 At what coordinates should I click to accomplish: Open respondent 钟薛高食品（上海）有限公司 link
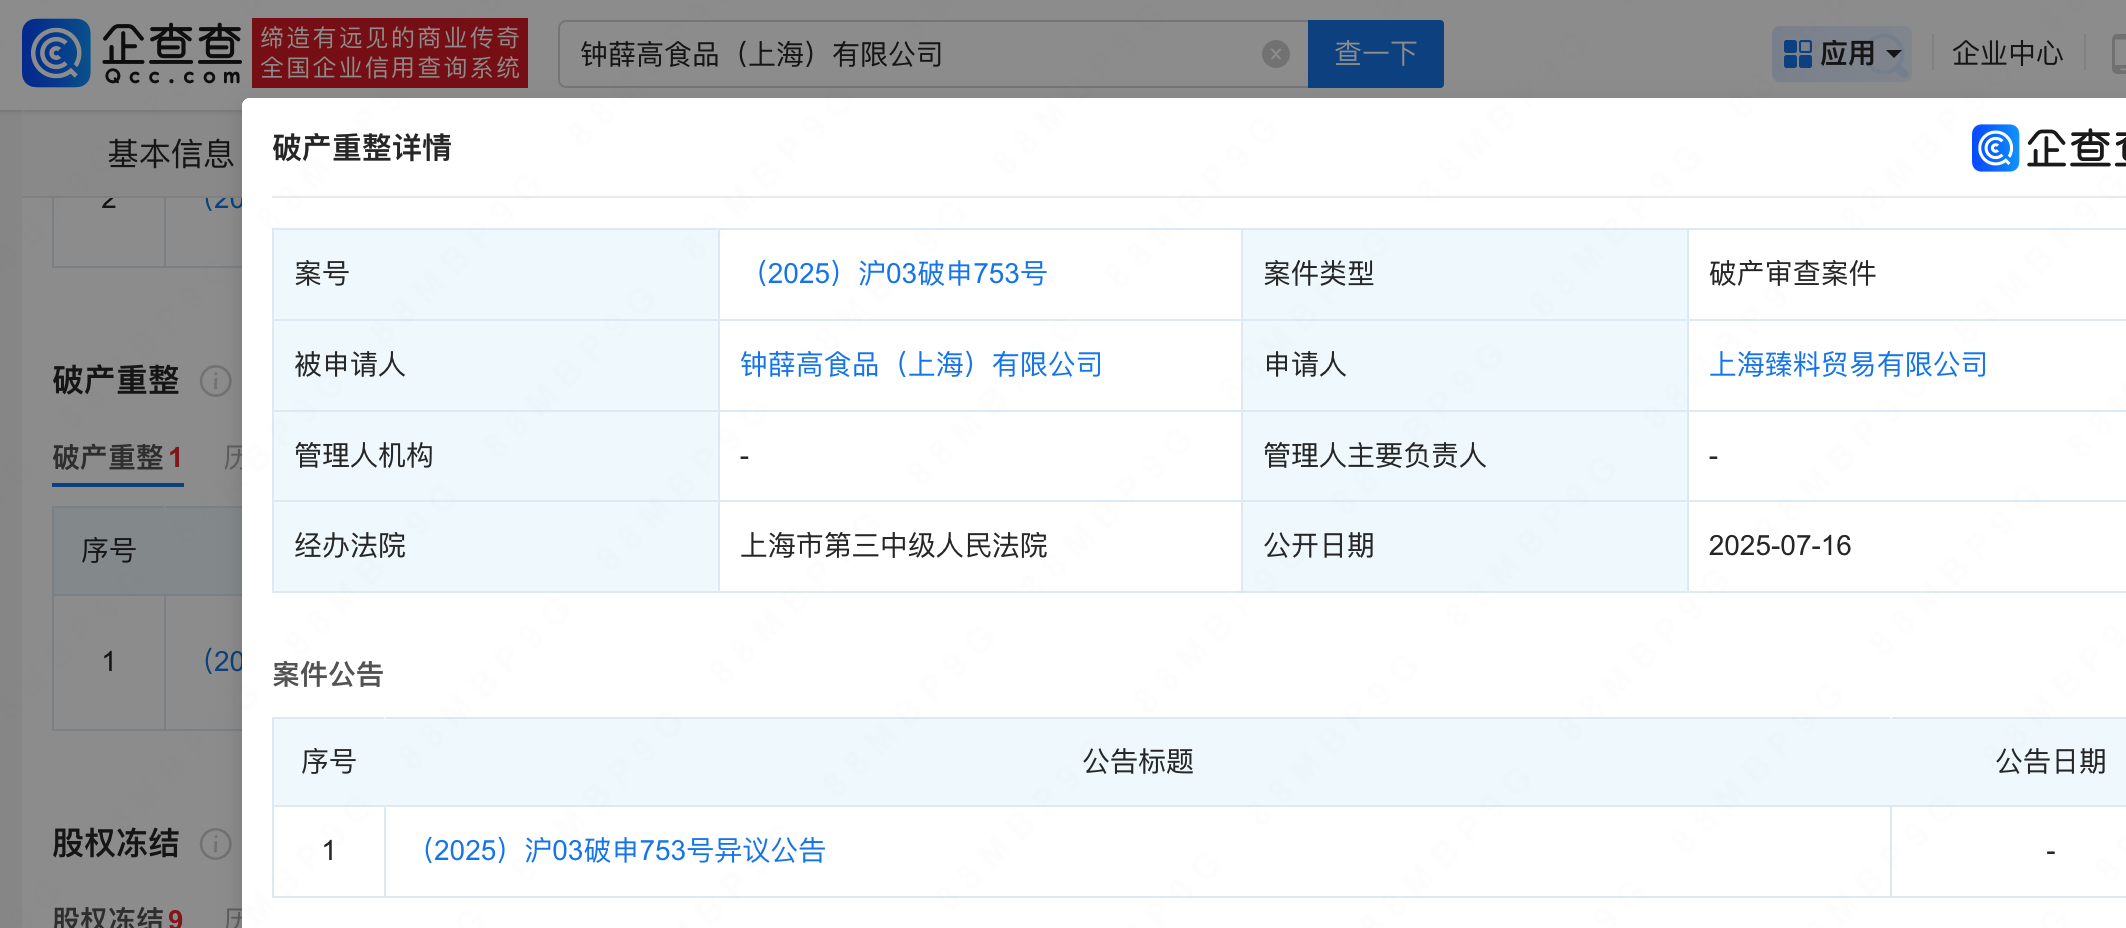(921, 365)
